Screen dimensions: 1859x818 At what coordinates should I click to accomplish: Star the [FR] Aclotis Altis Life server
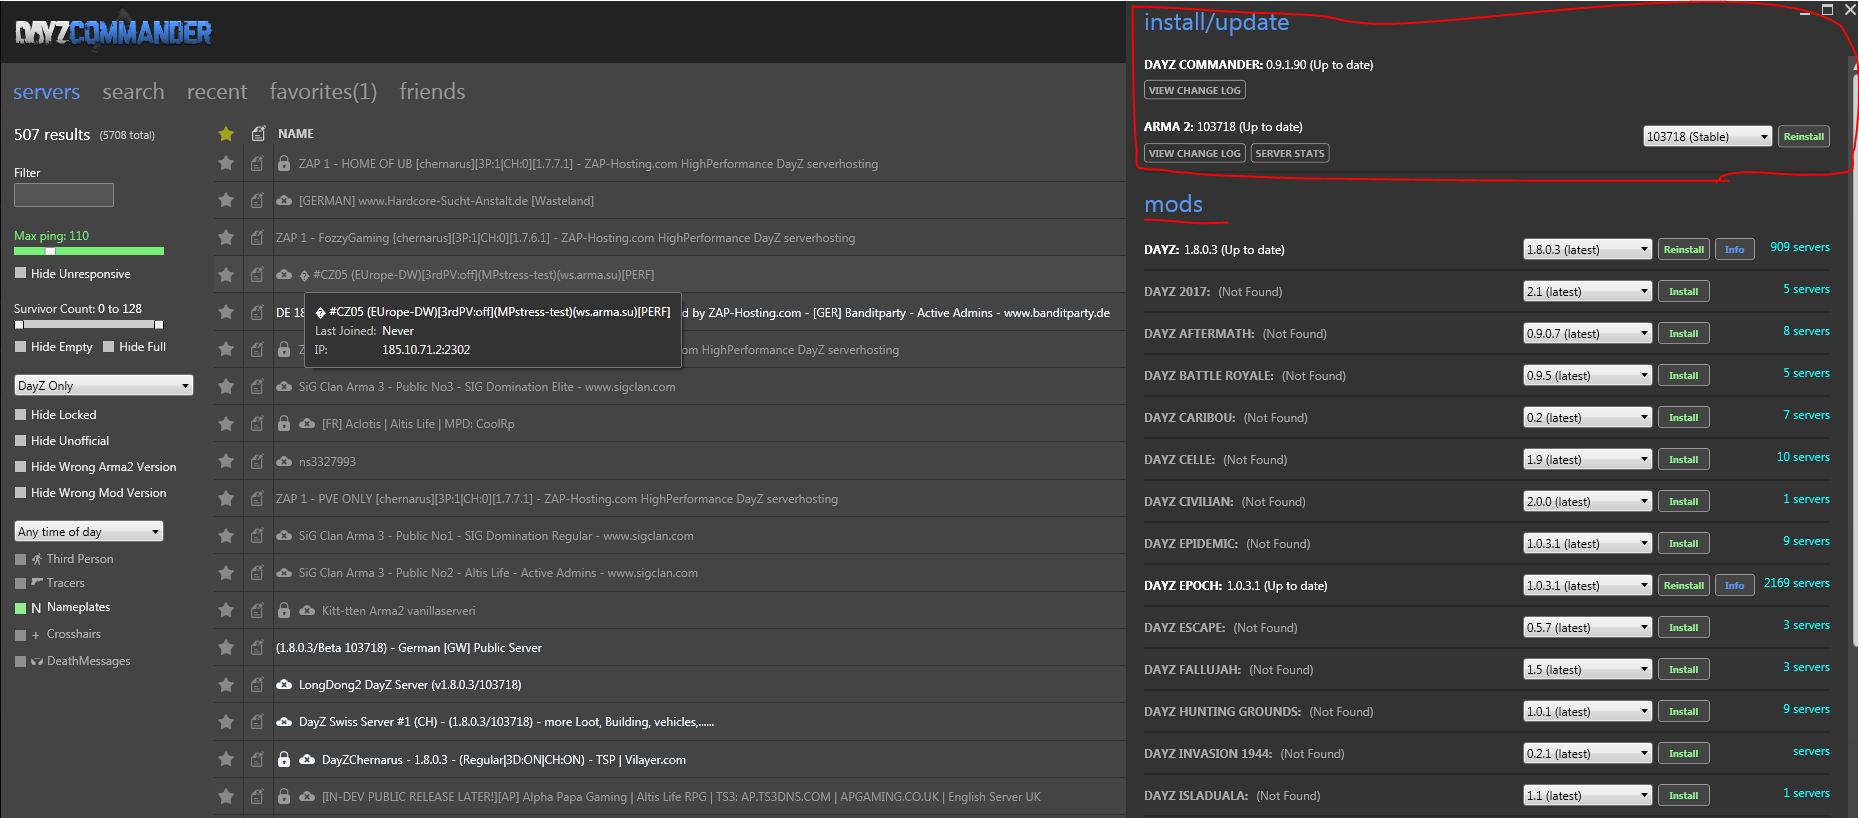tap(226, 424)
